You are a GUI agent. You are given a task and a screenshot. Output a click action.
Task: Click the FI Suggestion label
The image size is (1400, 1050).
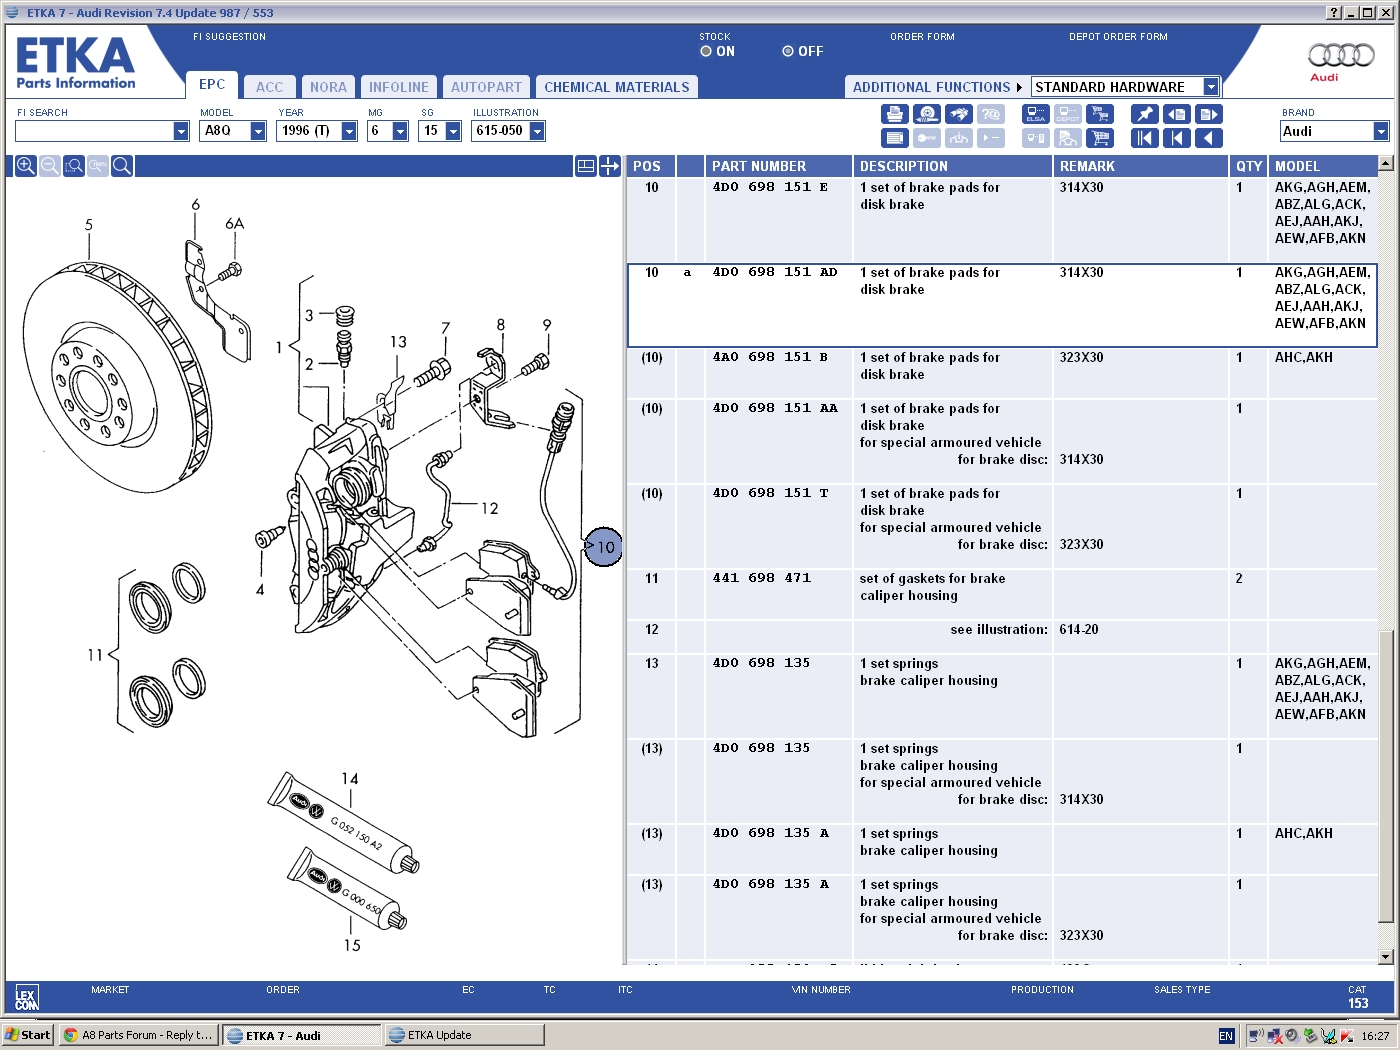229,37
